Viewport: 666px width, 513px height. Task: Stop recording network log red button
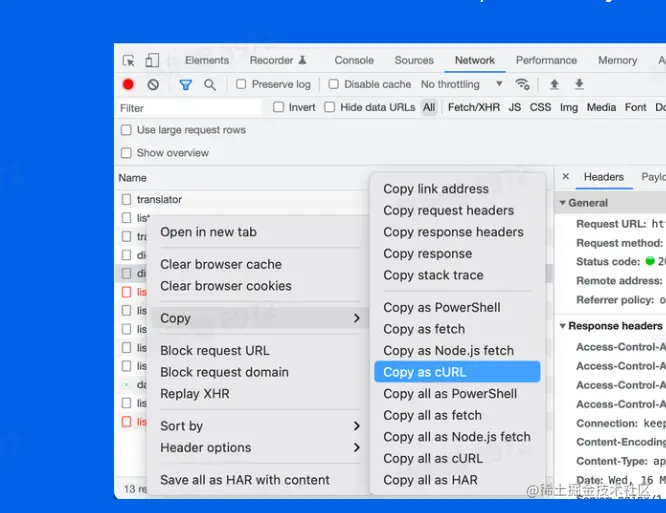pyautogui.click(x=128, y=85)
